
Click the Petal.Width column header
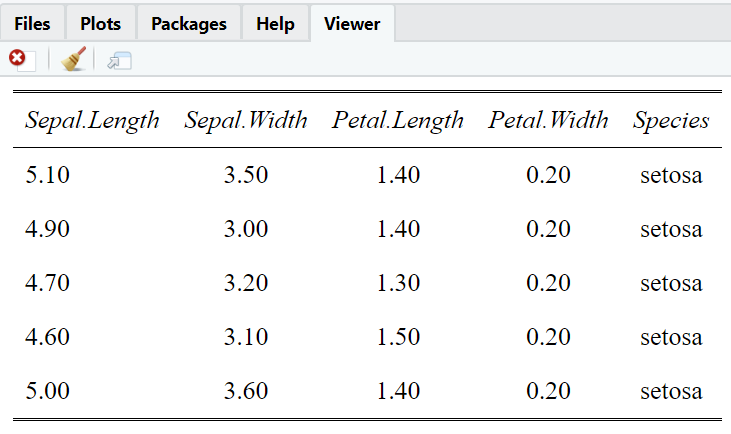tap(548, 121)
